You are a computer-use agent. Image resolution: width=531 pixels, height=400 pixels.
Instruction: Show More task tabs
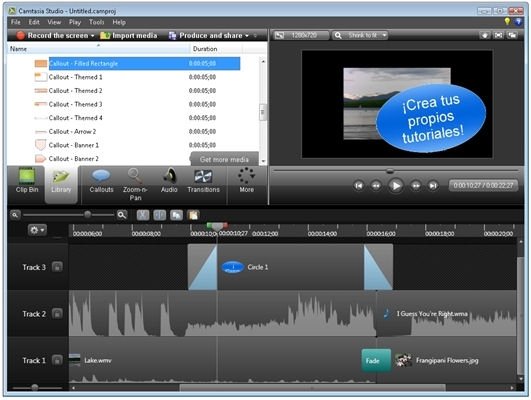246,181
